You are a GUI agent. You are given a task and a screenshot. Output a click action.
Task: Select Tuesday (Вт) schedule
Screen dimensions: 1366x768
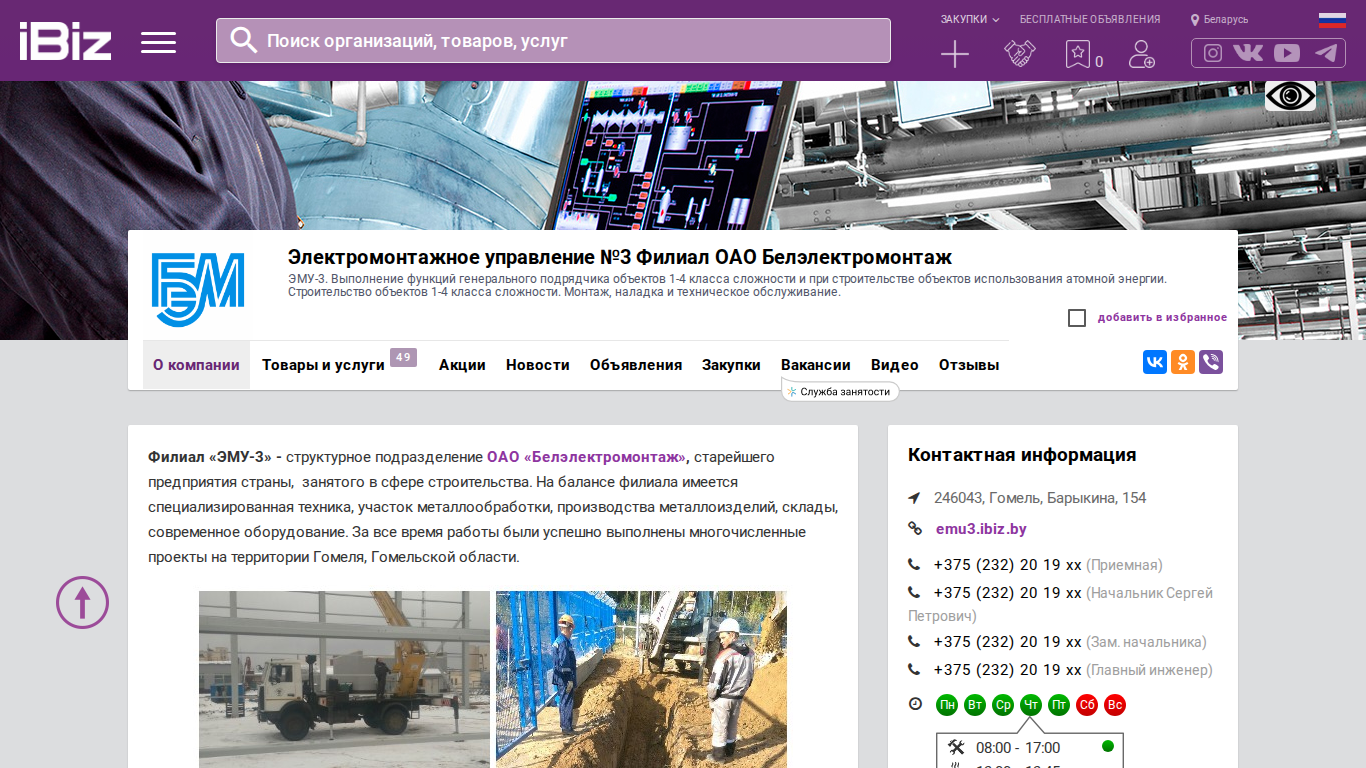[975, 705]
